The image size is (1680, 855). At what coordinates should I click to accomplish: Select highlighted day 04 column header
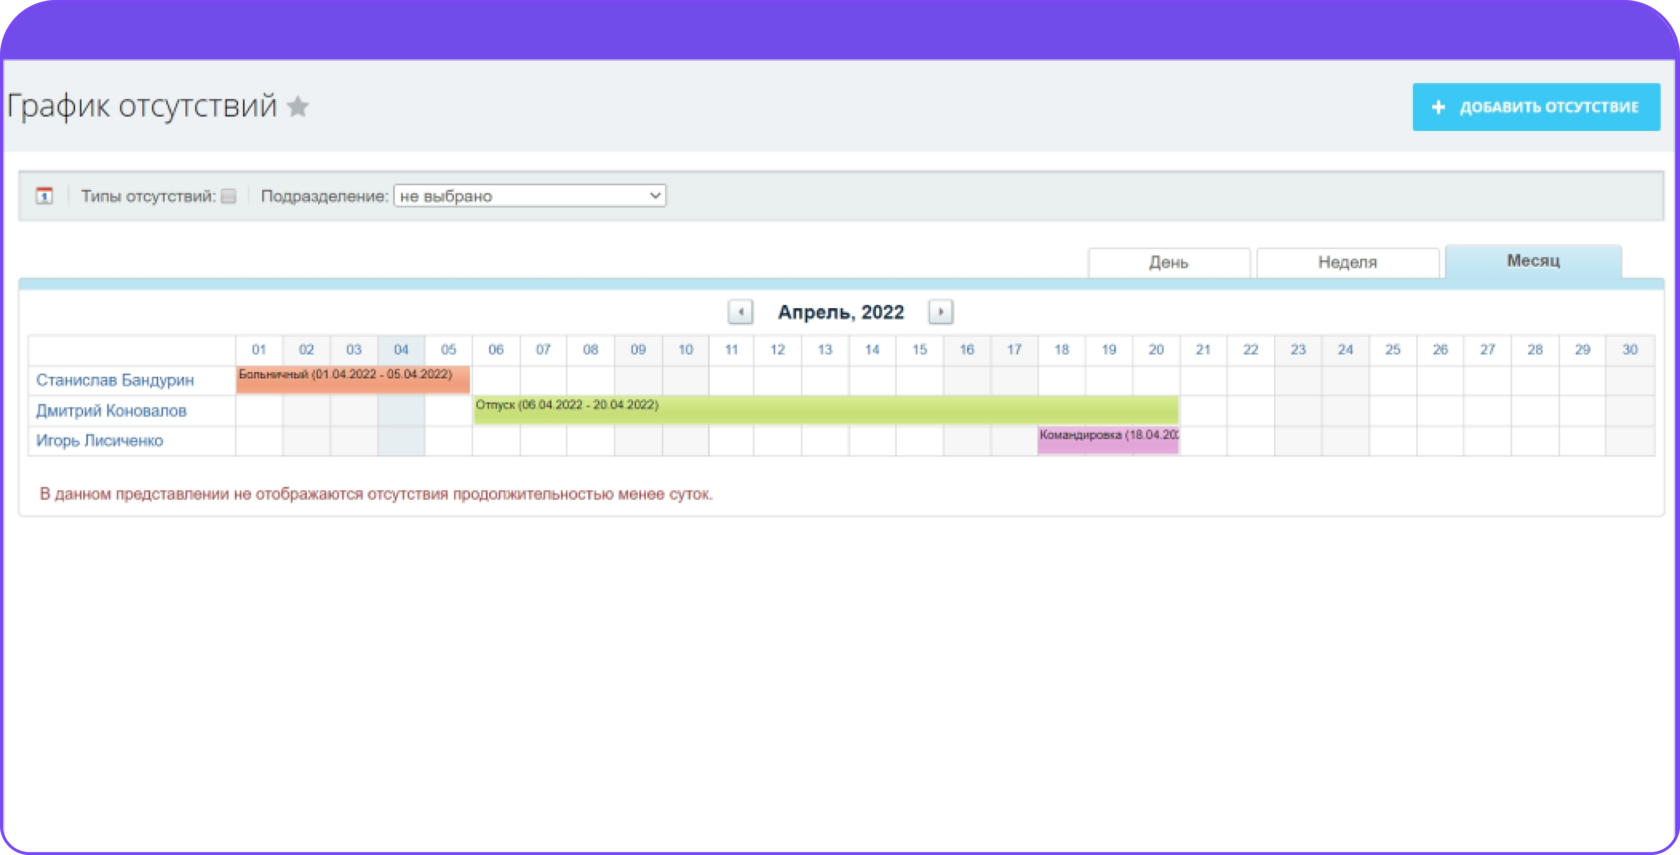pyautogui.click(x=401, y=350)
